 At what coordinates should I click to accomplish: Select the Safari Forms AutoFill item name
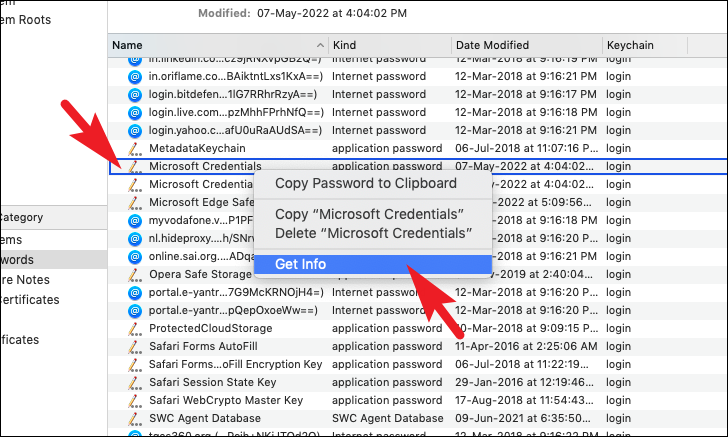pos(203,346)
